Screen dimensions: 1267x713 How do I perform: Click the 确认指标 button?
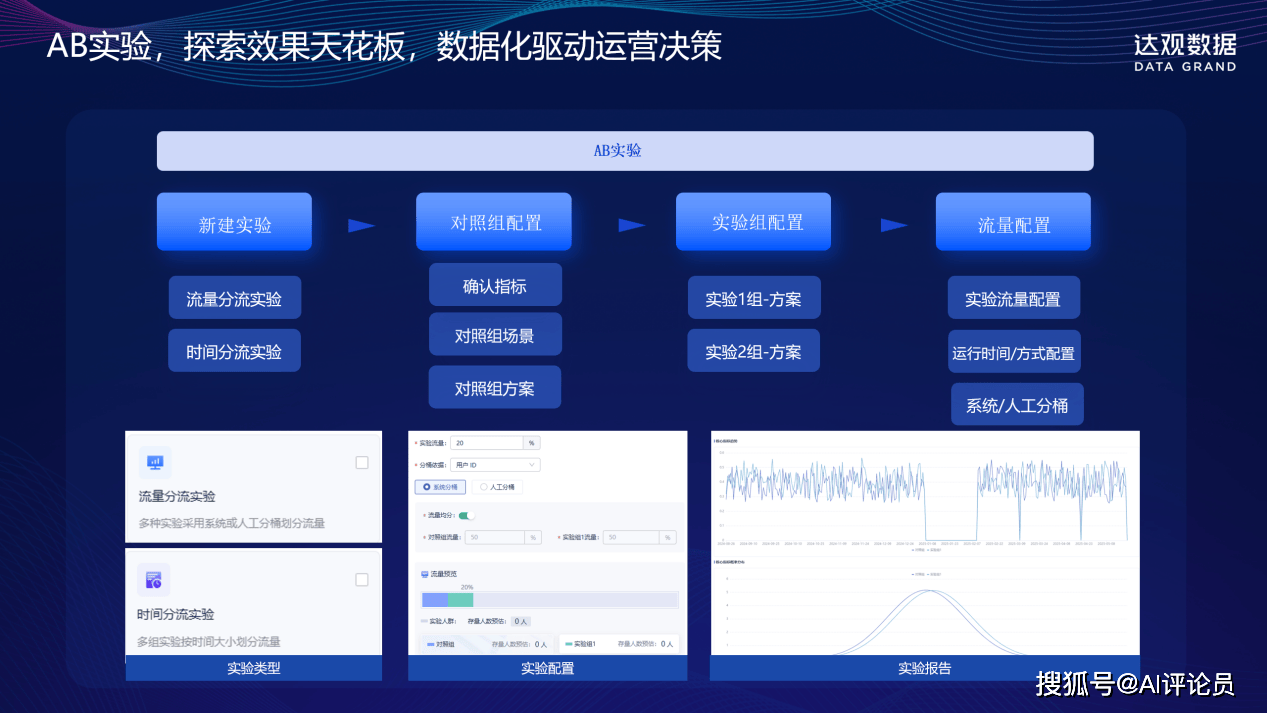click(x=495, y=285)
